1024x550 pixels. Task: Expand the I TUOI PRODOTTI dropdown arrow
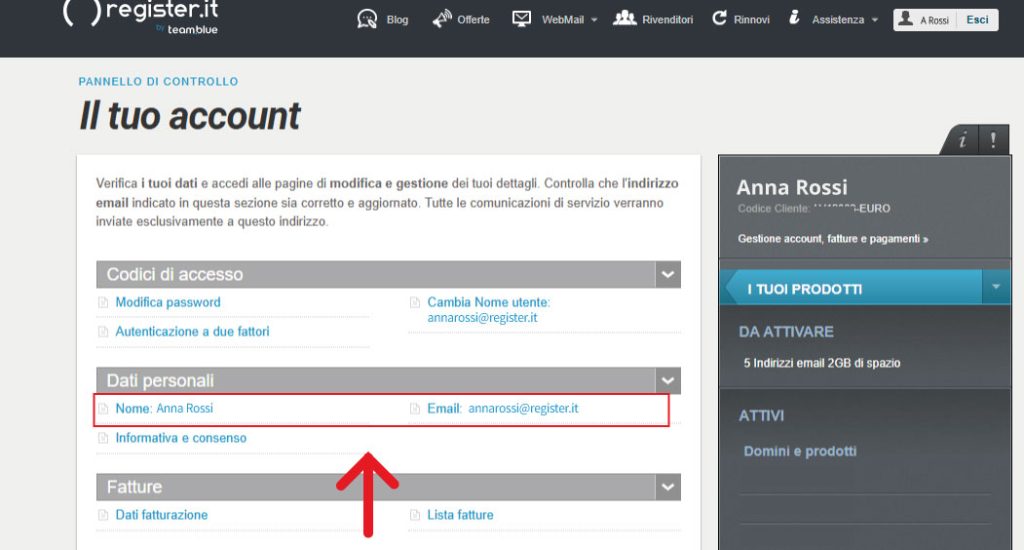click(996, 288)
